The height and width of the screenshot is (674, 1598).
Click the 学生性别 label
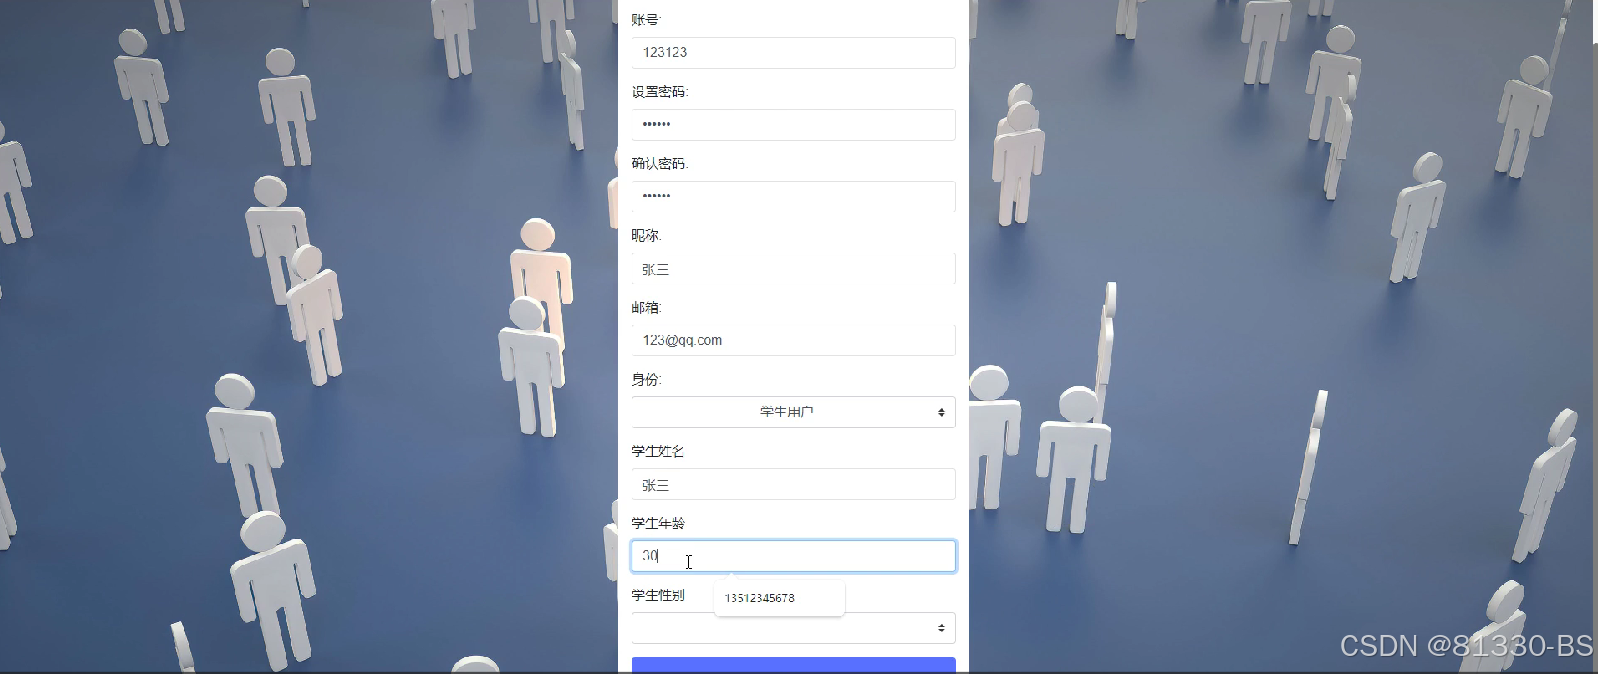[658, 596]
